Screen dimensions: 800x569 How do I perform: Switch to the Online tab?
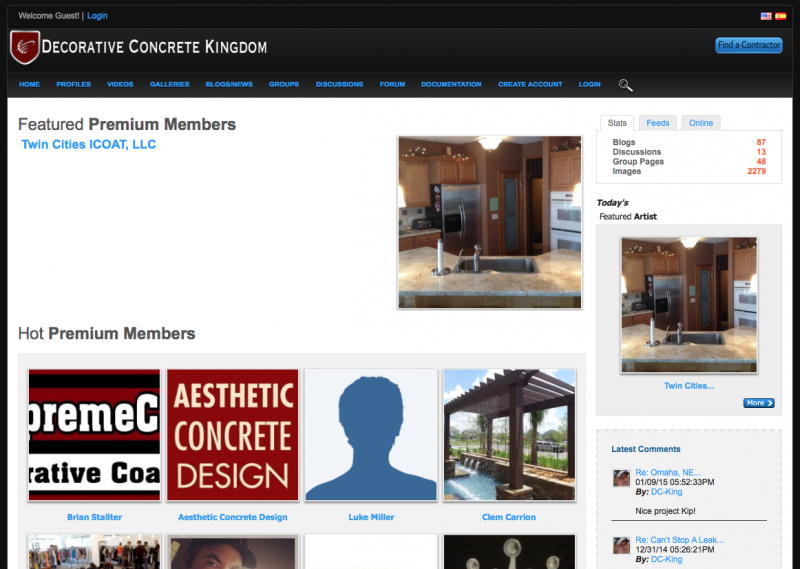click(701, 123)
